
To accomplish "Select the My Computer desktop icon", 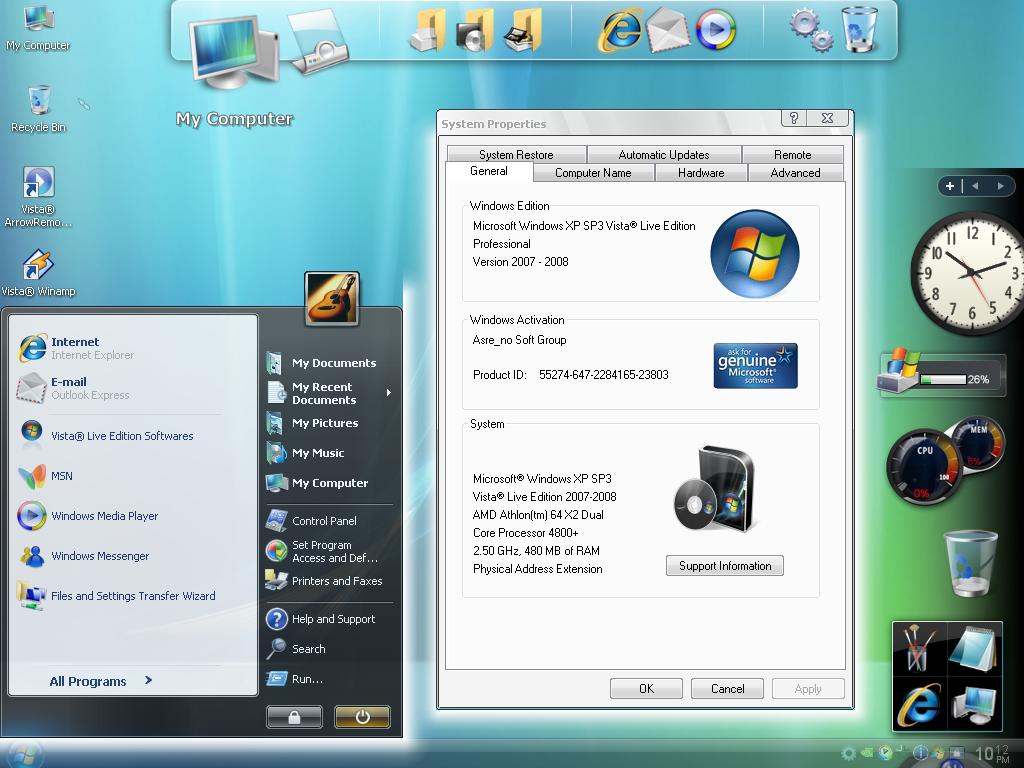I will (38, 27).
